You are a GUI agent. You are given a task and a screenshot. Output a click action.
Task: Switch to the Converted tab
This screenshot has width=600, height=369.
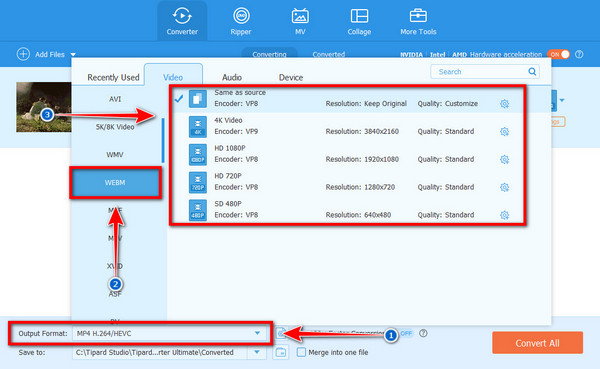pos(329,54)
